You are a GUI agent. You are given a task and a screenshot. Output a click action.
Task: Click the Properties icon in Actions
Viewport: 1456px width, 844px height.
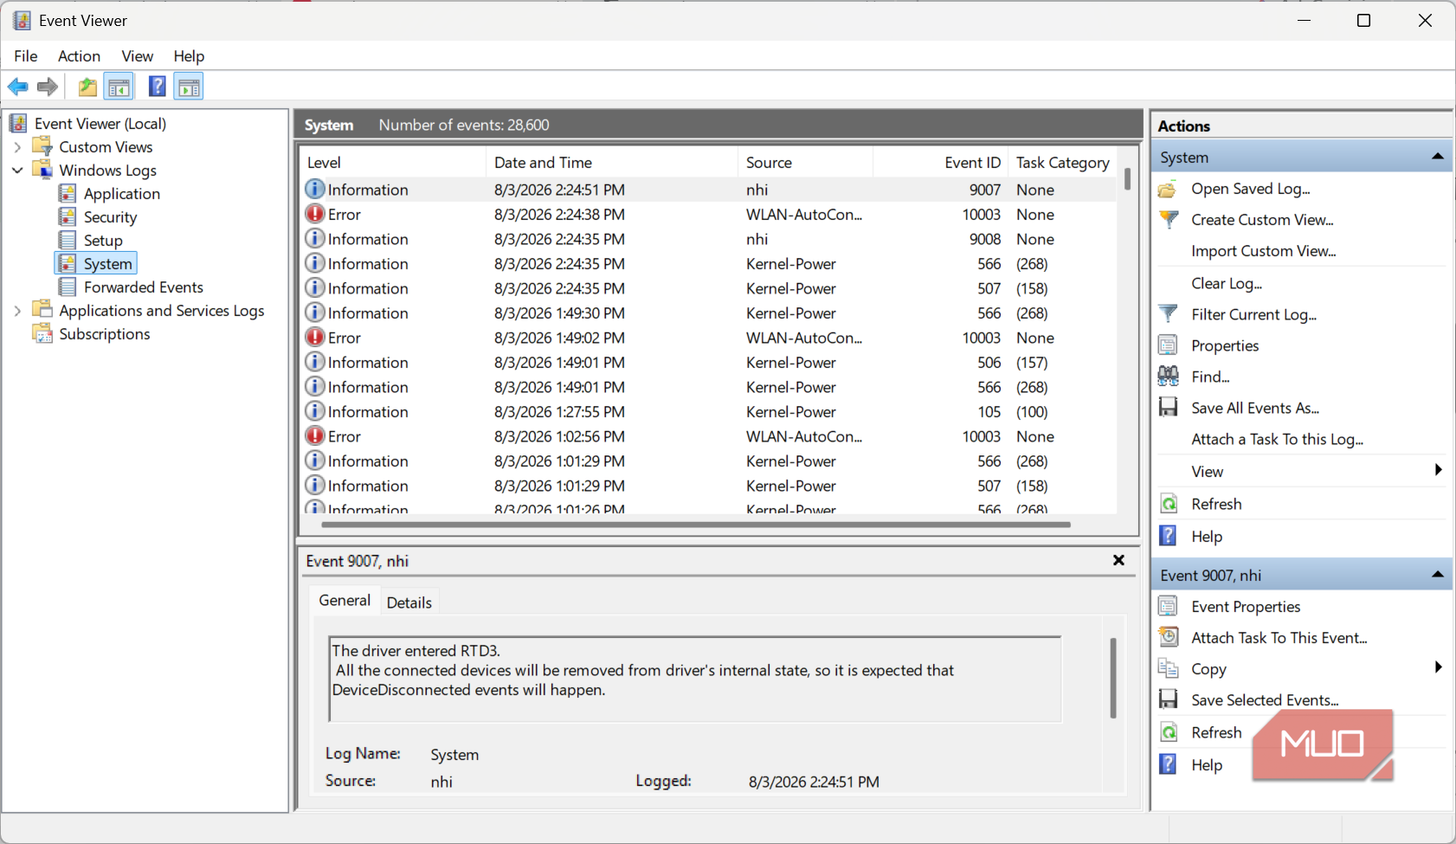point(1168,345)
